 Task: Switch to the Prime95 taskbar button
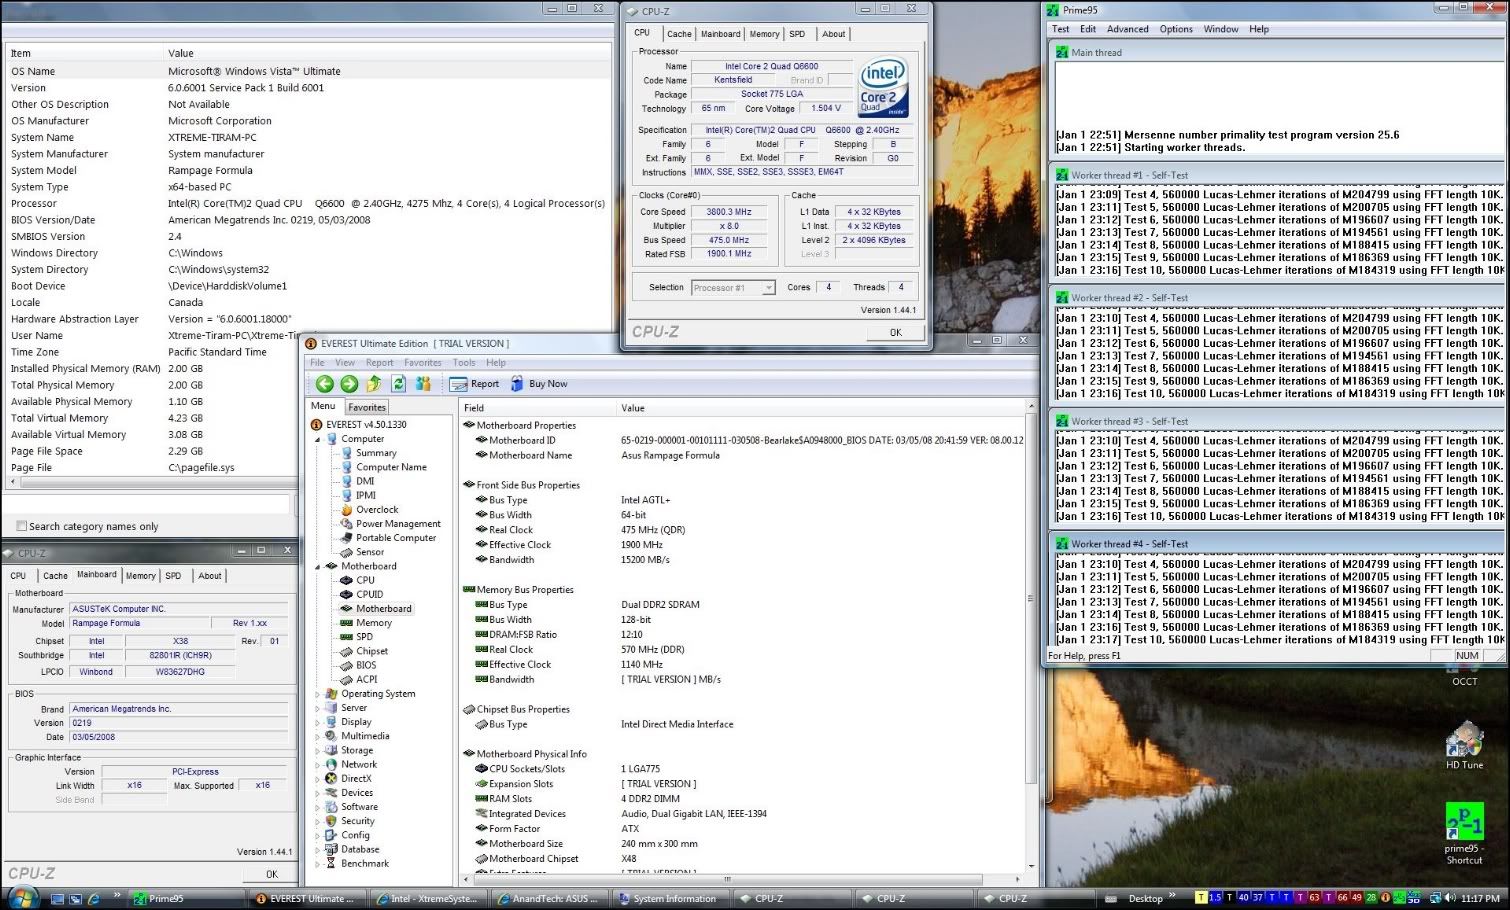click(186, 899)
